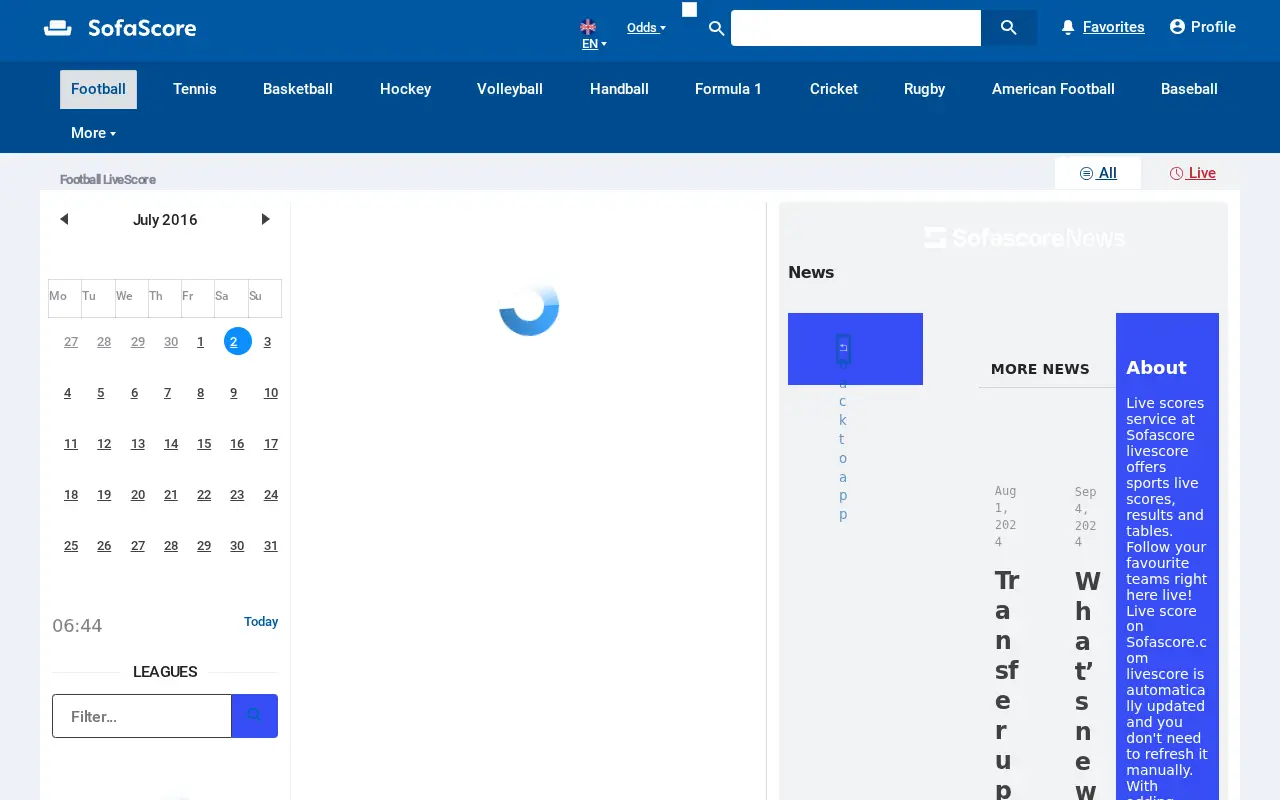Open the Rugby tab
This screenshot has height=800, width=1280.
tap(924, 89)
